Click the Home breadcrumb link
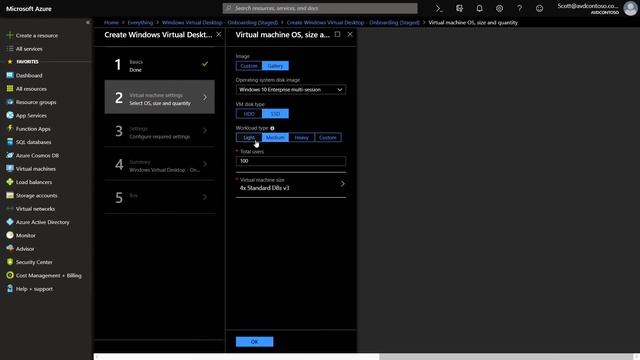The width and height of the screenshot is (640, 360). click(x=111, y=22)
